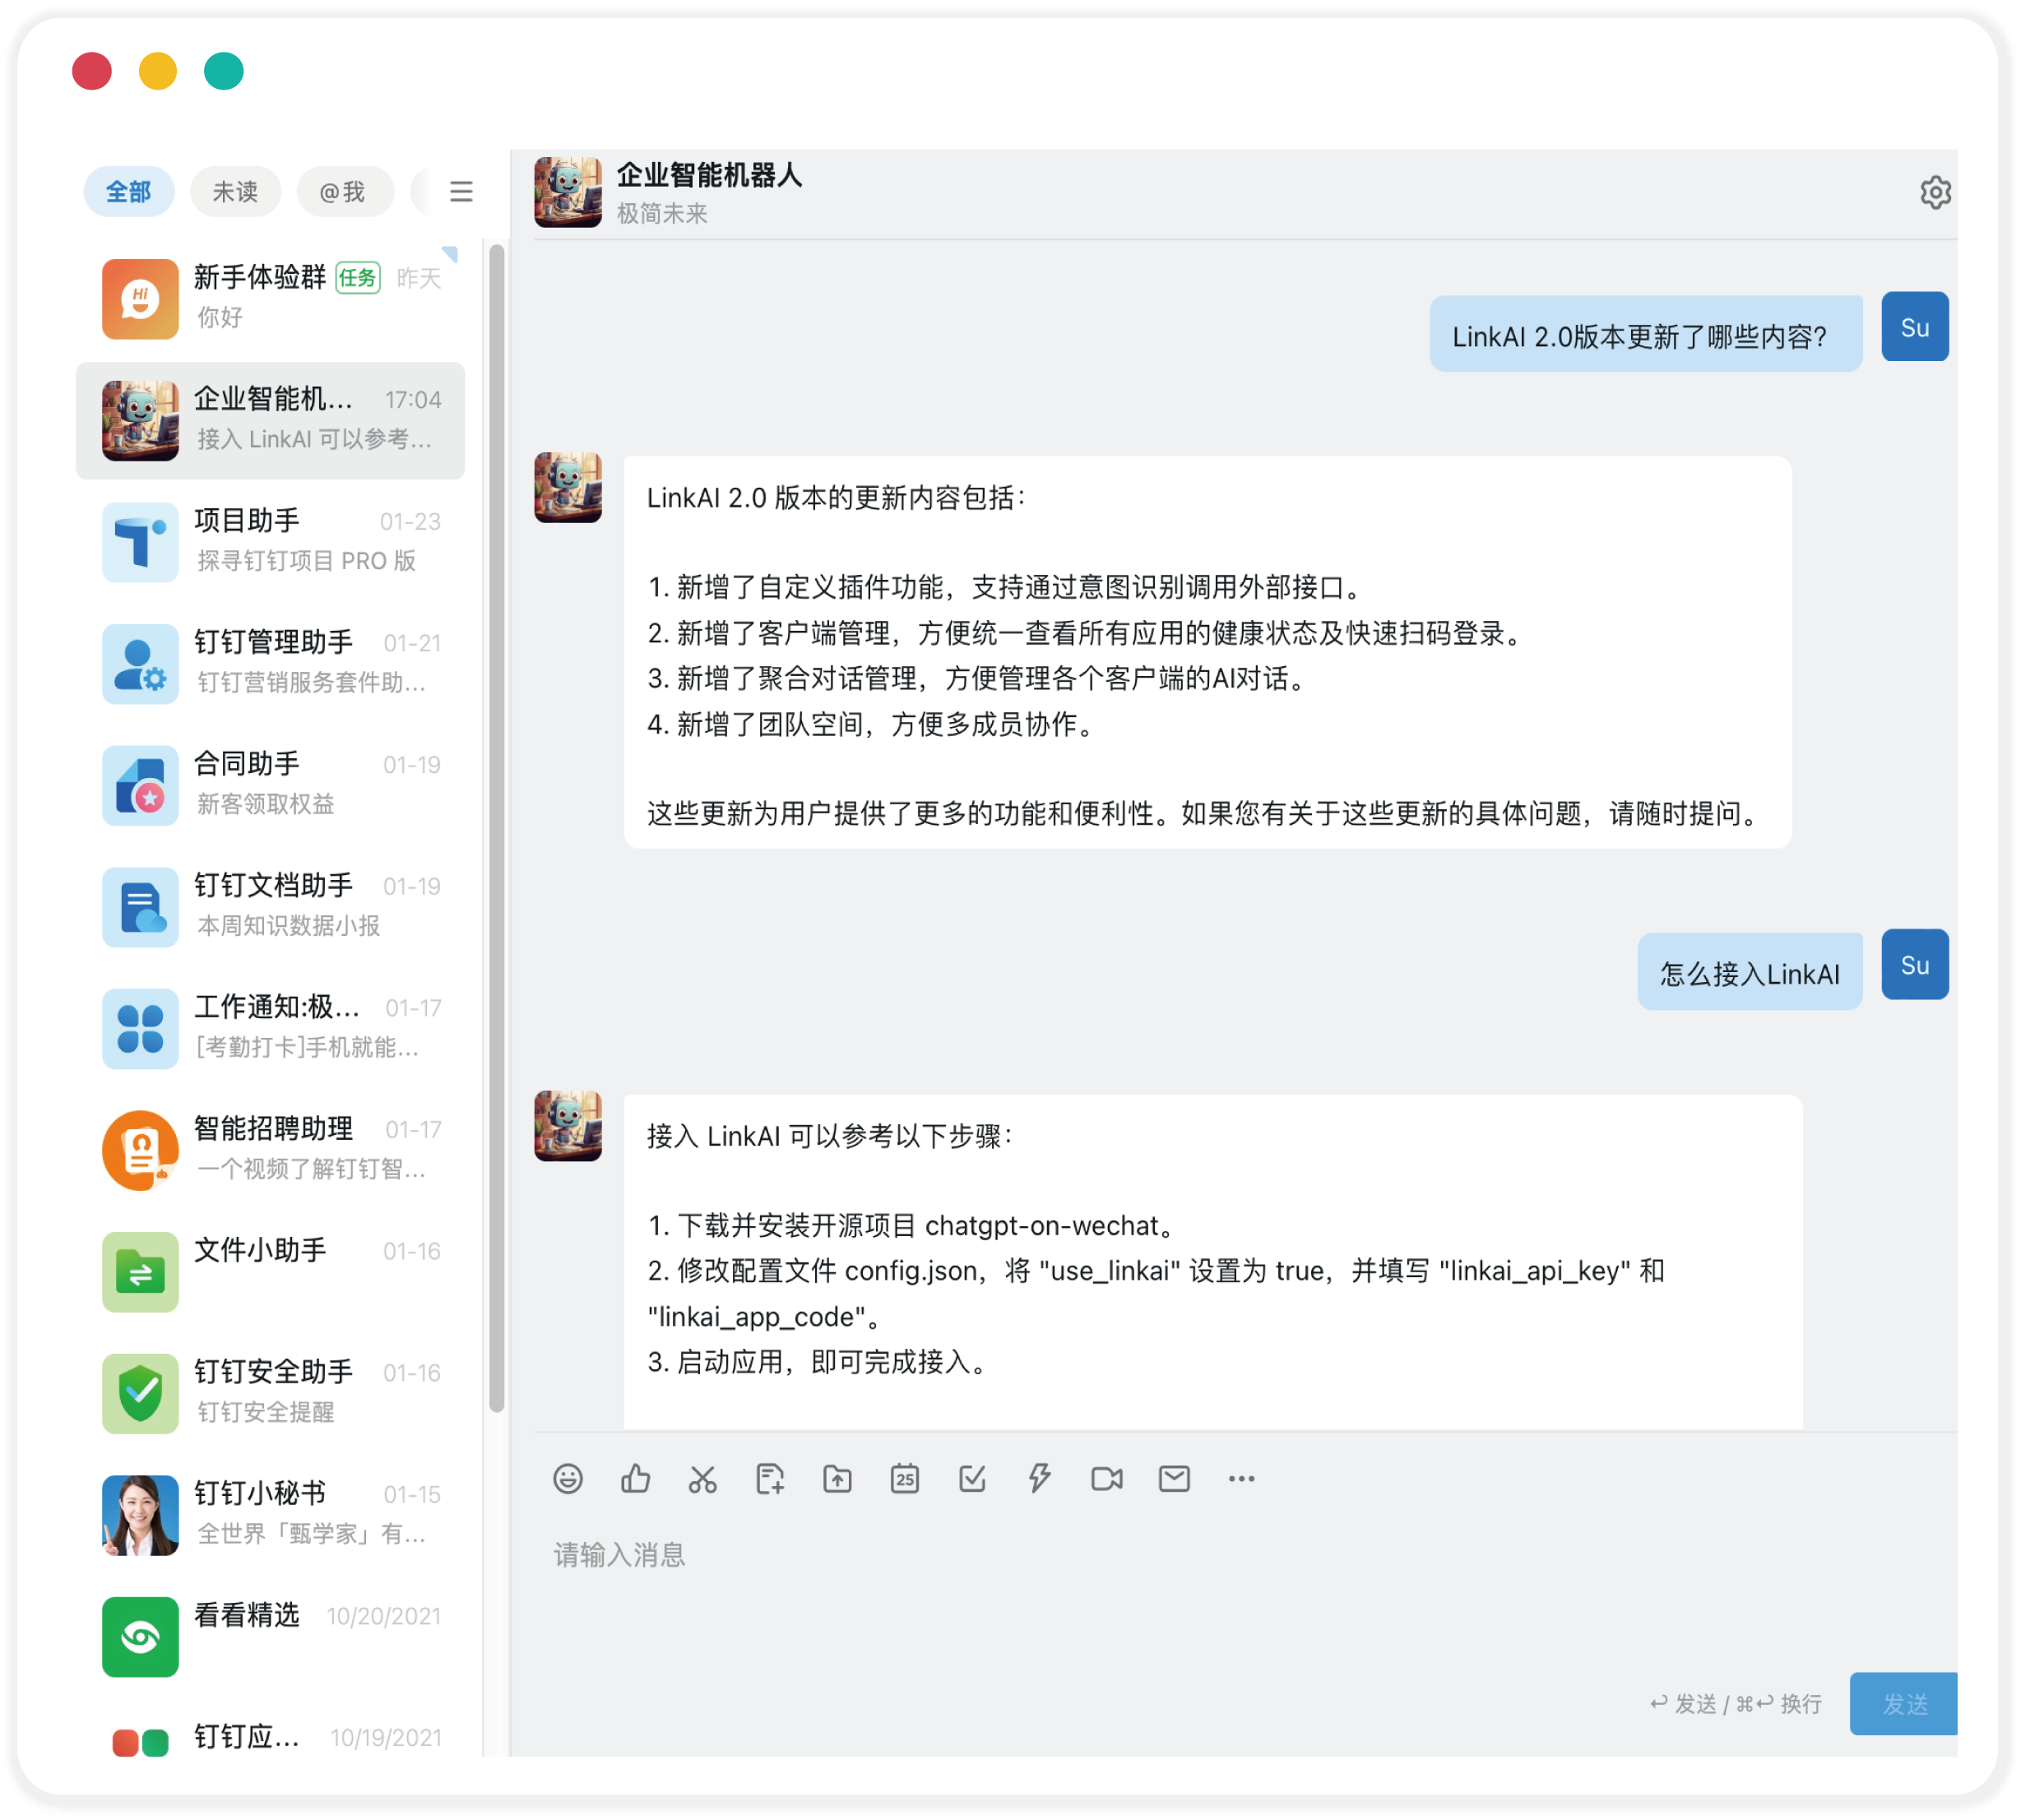
Task: Click the mail envelope icon
Action: (1174, 1478)
